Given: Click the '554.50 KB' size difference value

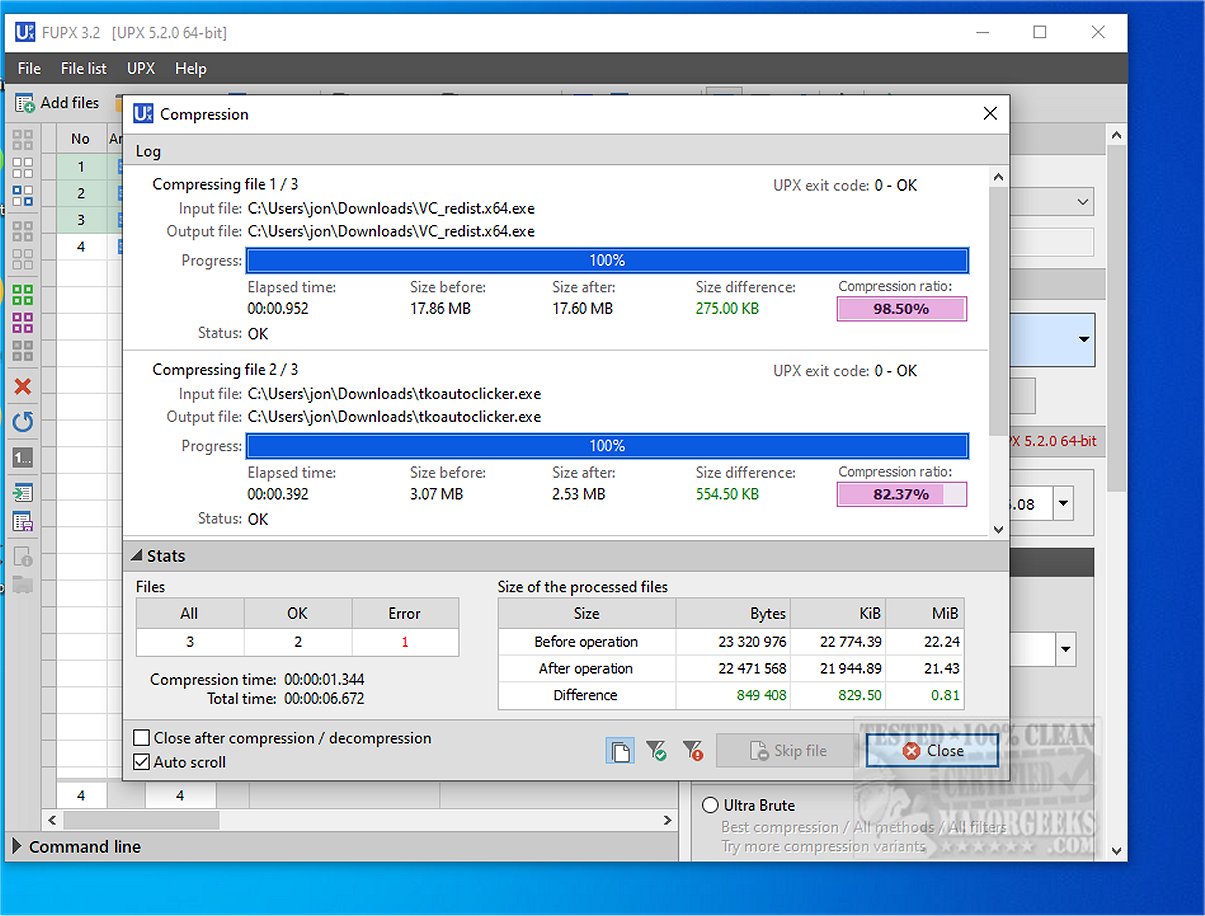Looking at the screenshot, I should click(727, 494).
